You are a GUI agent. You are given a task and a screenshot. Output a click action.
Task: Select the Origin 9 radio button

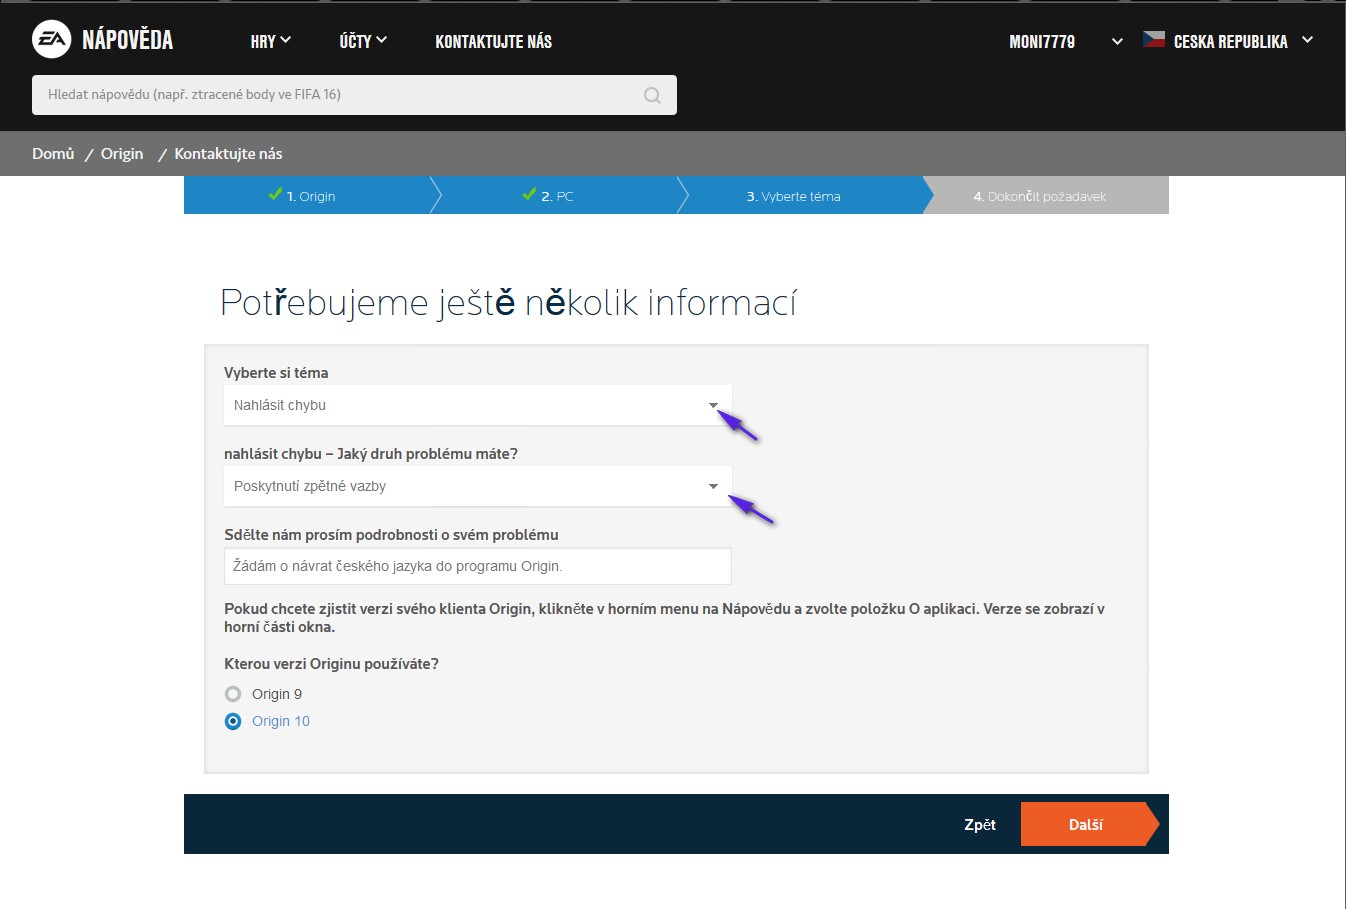(233, 694)
